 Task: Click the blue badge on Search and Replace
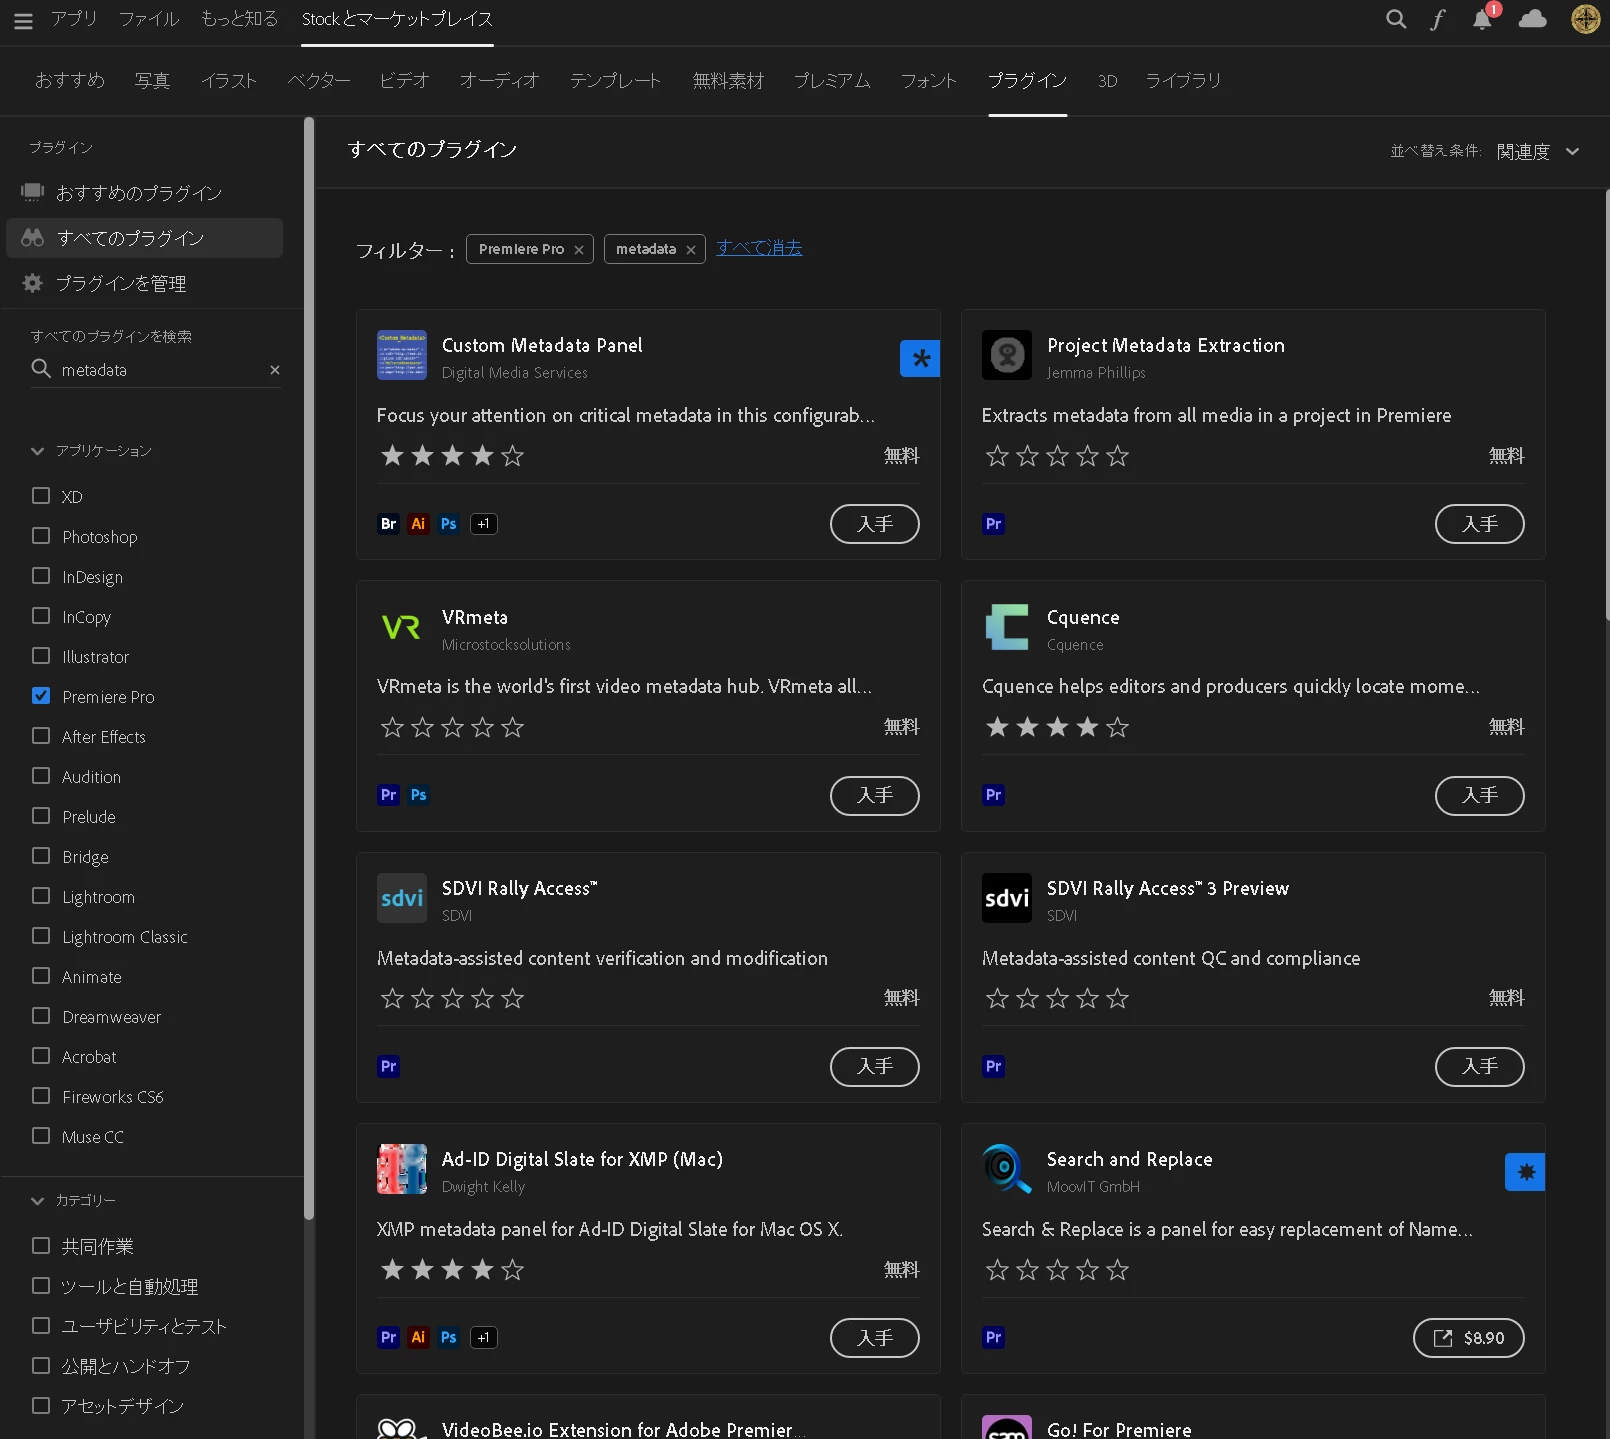(x=1525, y=1172)
